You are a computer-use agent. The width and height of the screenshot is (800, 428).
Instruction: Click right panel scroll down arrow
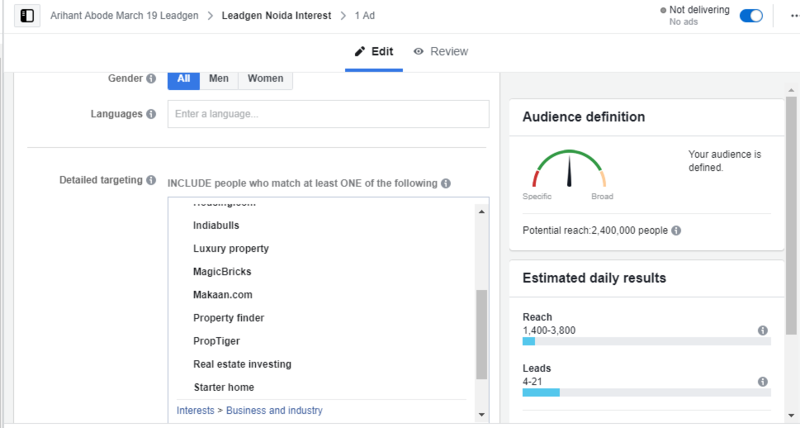point(791,416)
